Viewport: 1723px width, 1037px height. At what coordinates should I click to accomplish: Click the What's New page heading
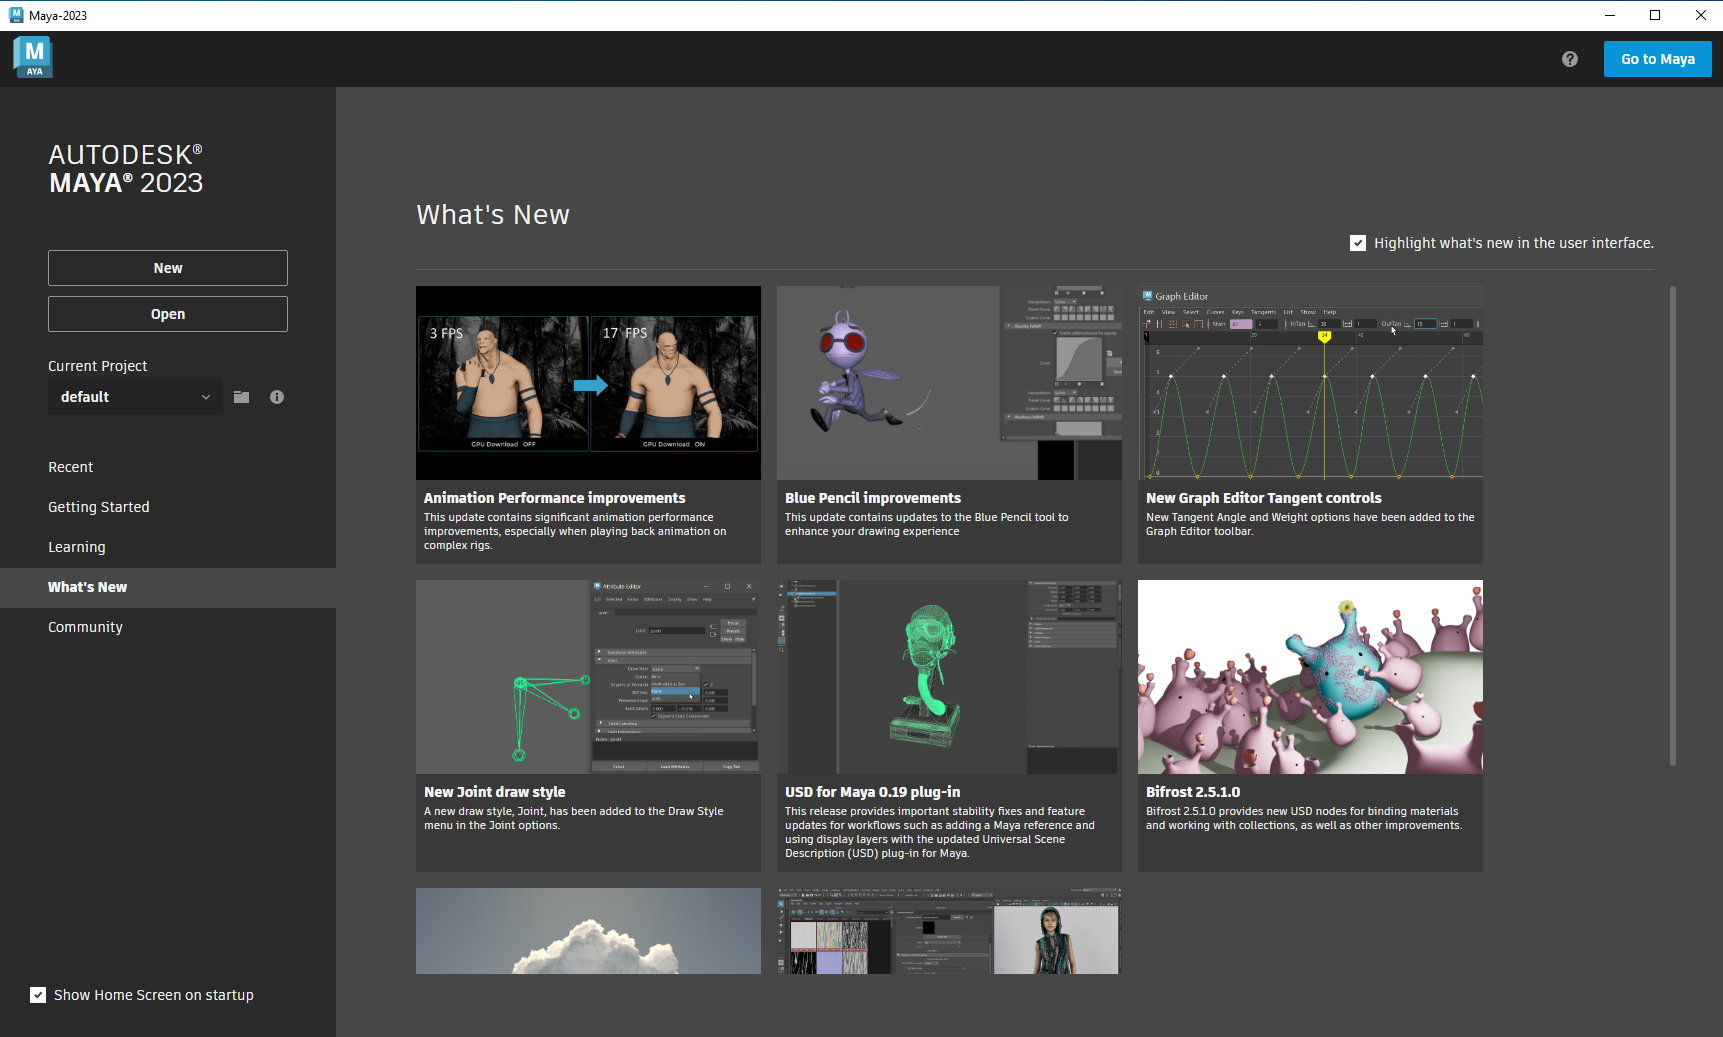pos(493,215)
